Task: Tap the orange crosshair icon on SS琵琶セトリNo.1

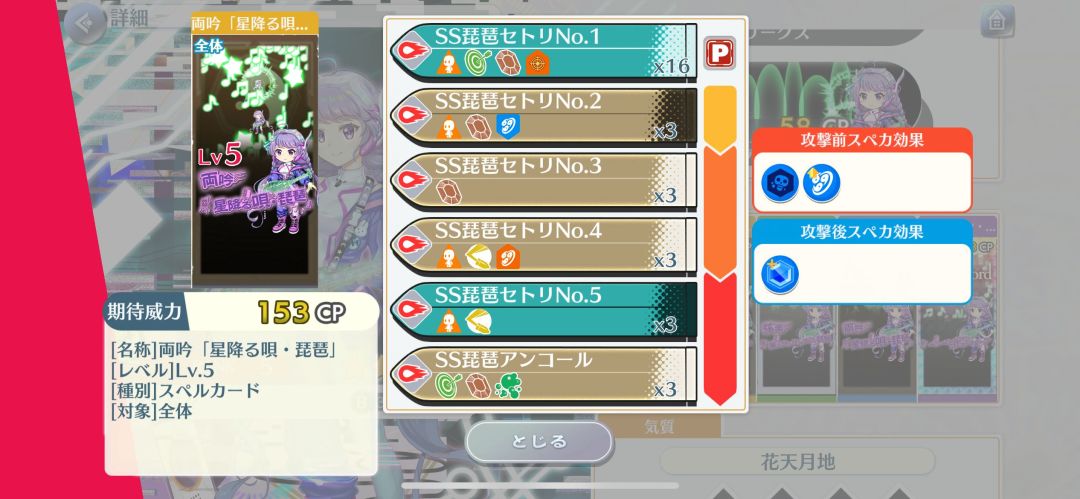Action: [538, 63]
